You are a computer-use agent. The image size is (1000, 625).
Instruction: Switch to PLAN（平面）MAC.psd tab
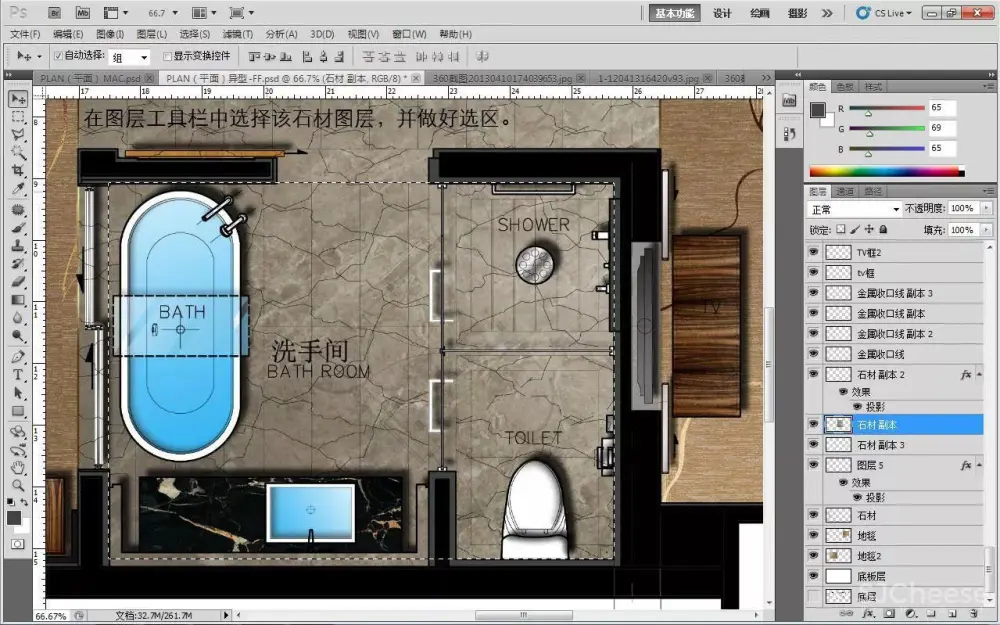(x=88, y=77)
